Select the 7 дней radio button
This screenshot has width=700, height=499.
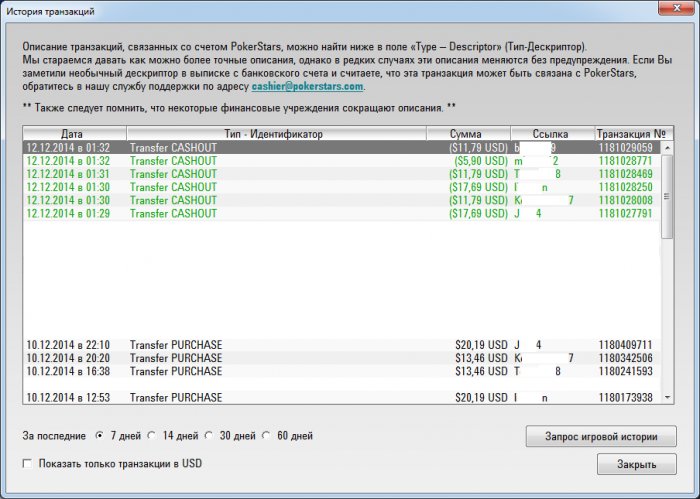coord(99,436)
